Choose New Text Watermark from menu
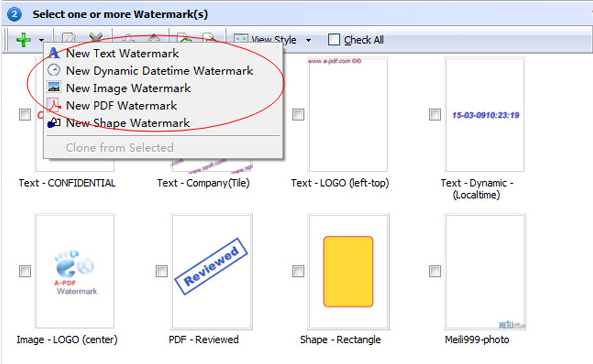593x364 pixels. pos(163,53)
